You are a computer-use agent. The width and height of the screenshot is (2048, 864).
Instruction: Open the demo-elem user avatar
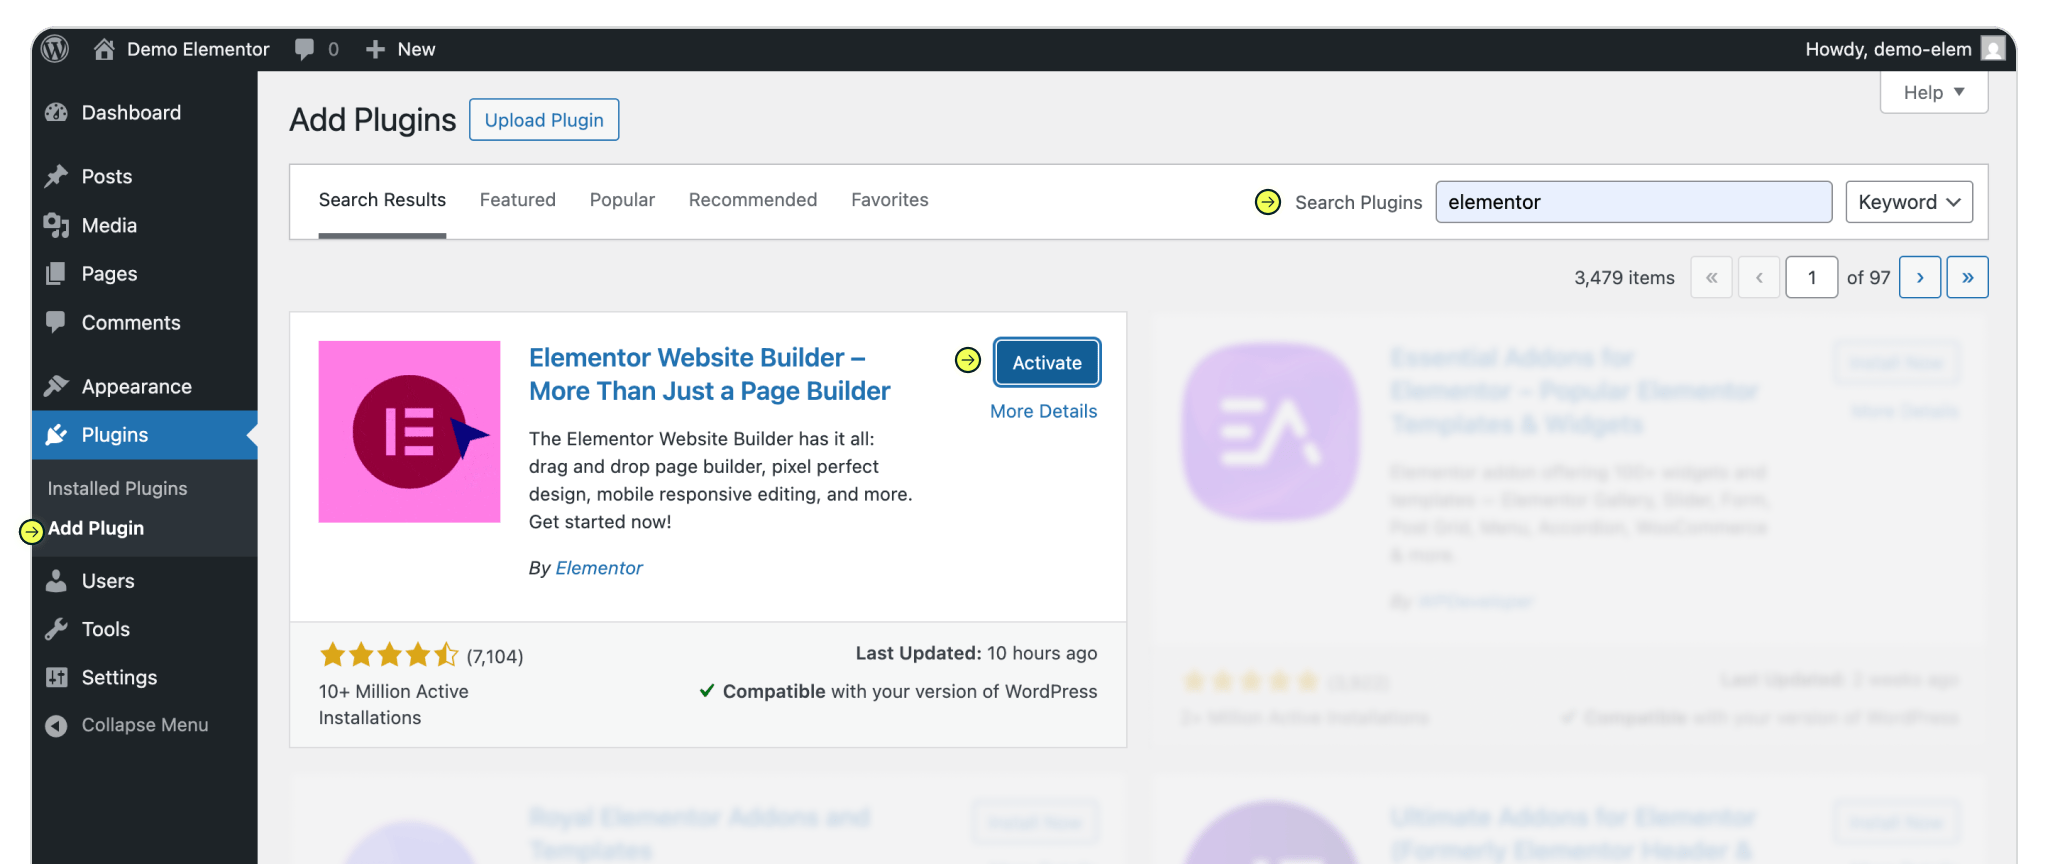tap(1993, 49)
